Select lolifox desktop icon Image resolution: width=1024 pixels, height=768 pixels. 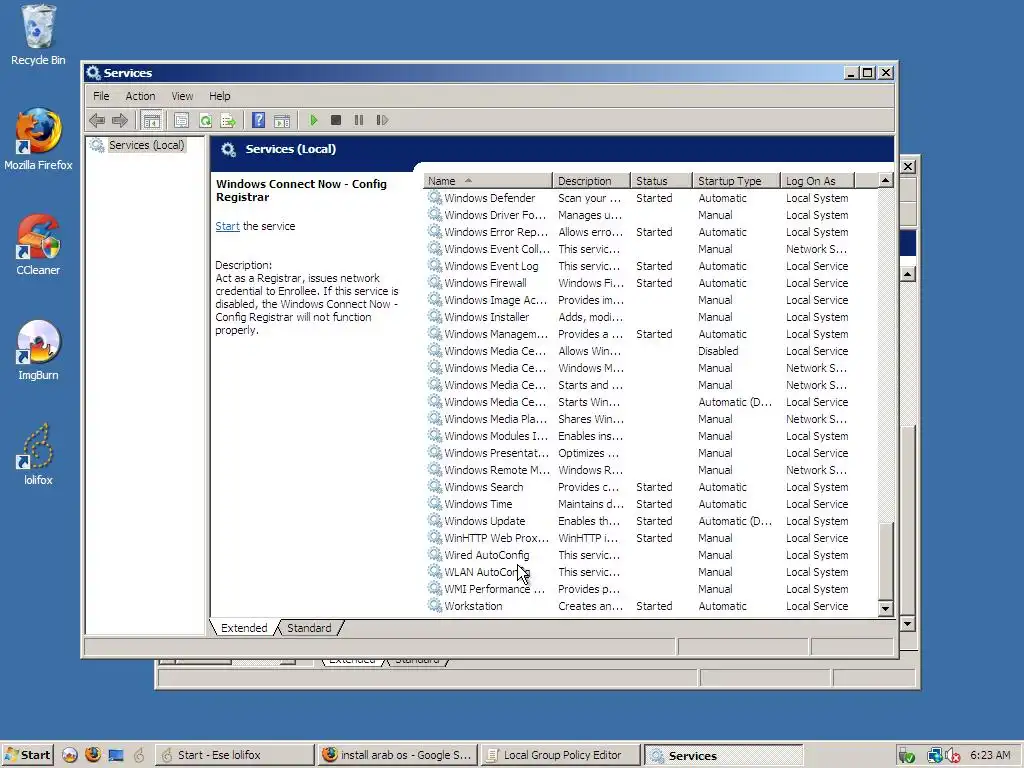38,455
